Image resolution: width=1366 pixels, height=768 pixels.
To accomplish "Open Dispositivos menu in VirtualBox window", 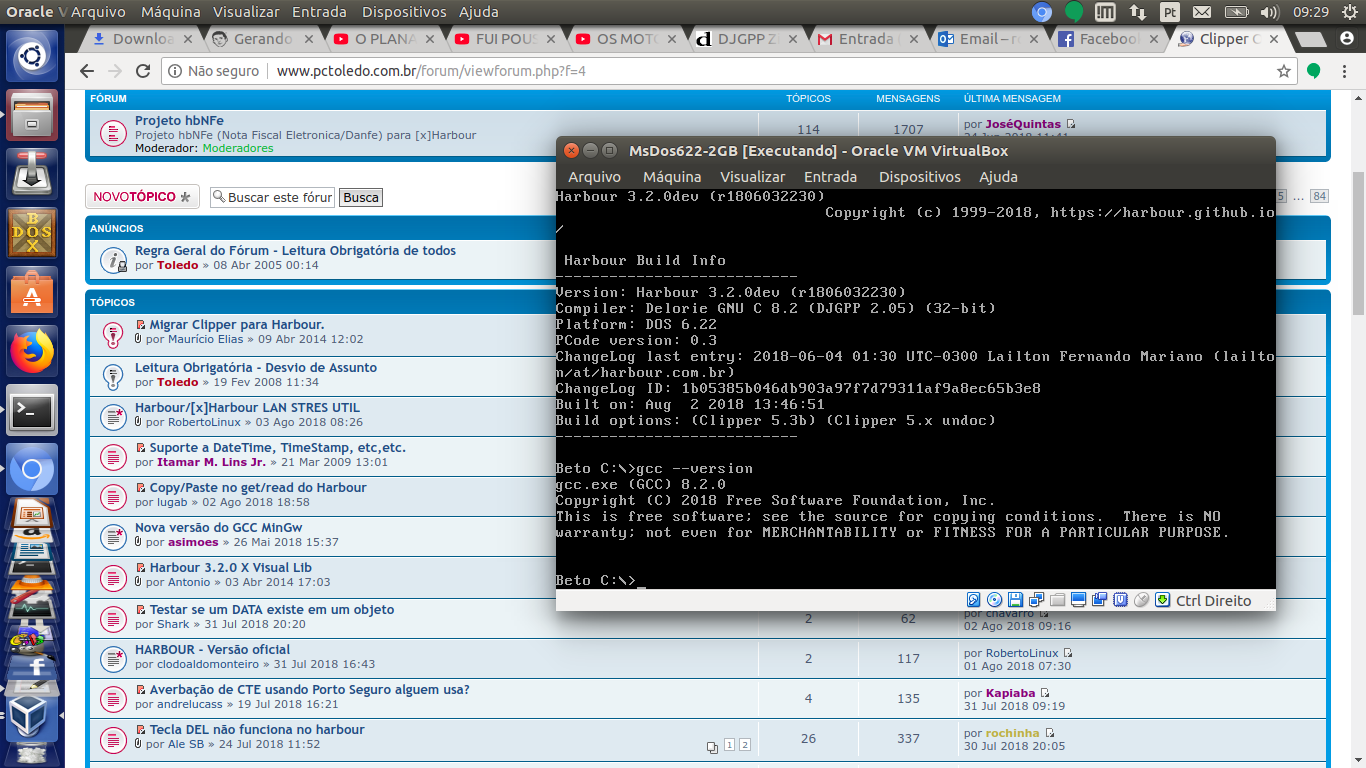I will (x=919, y=177).
